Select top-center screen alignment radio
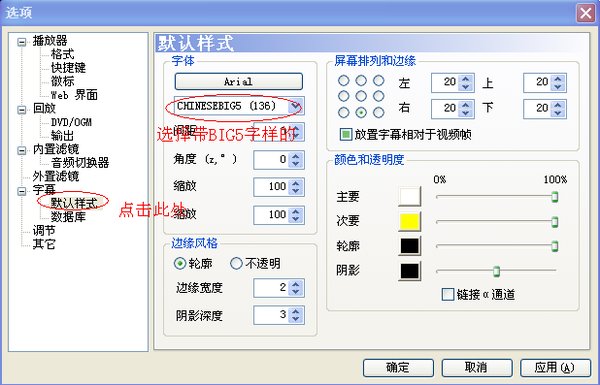This screenshot has width=600, height=385. (x=361, y=80)
